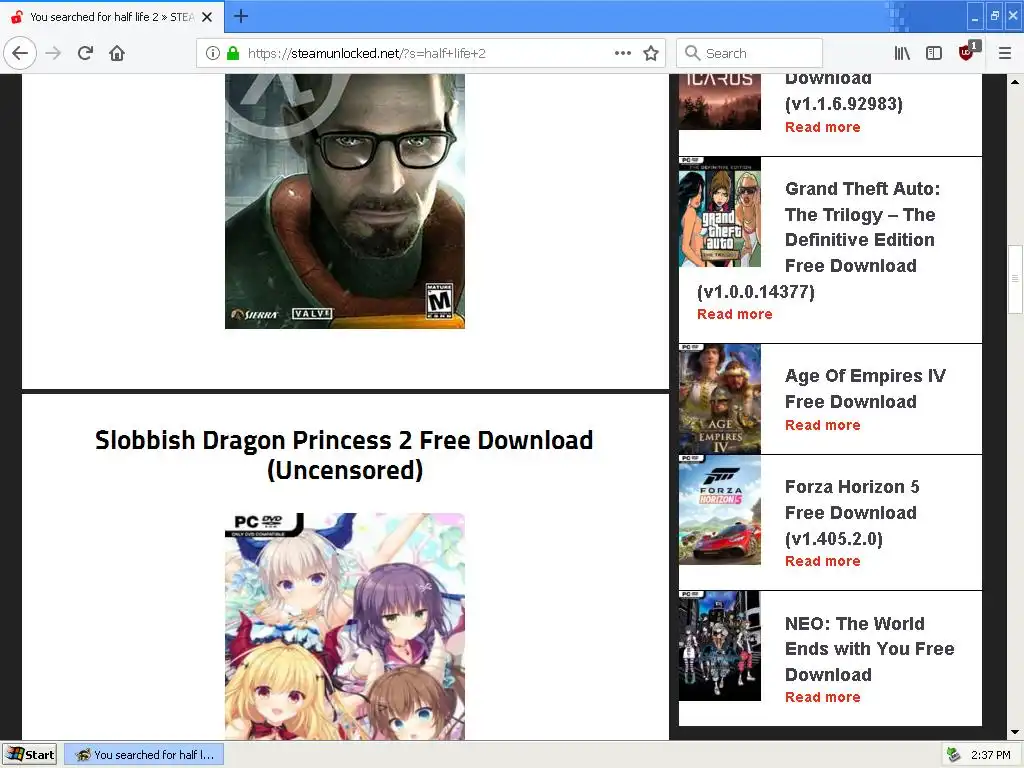
Task: Open the uBlock Origin extension icon
Action: [x=967, y=52]
